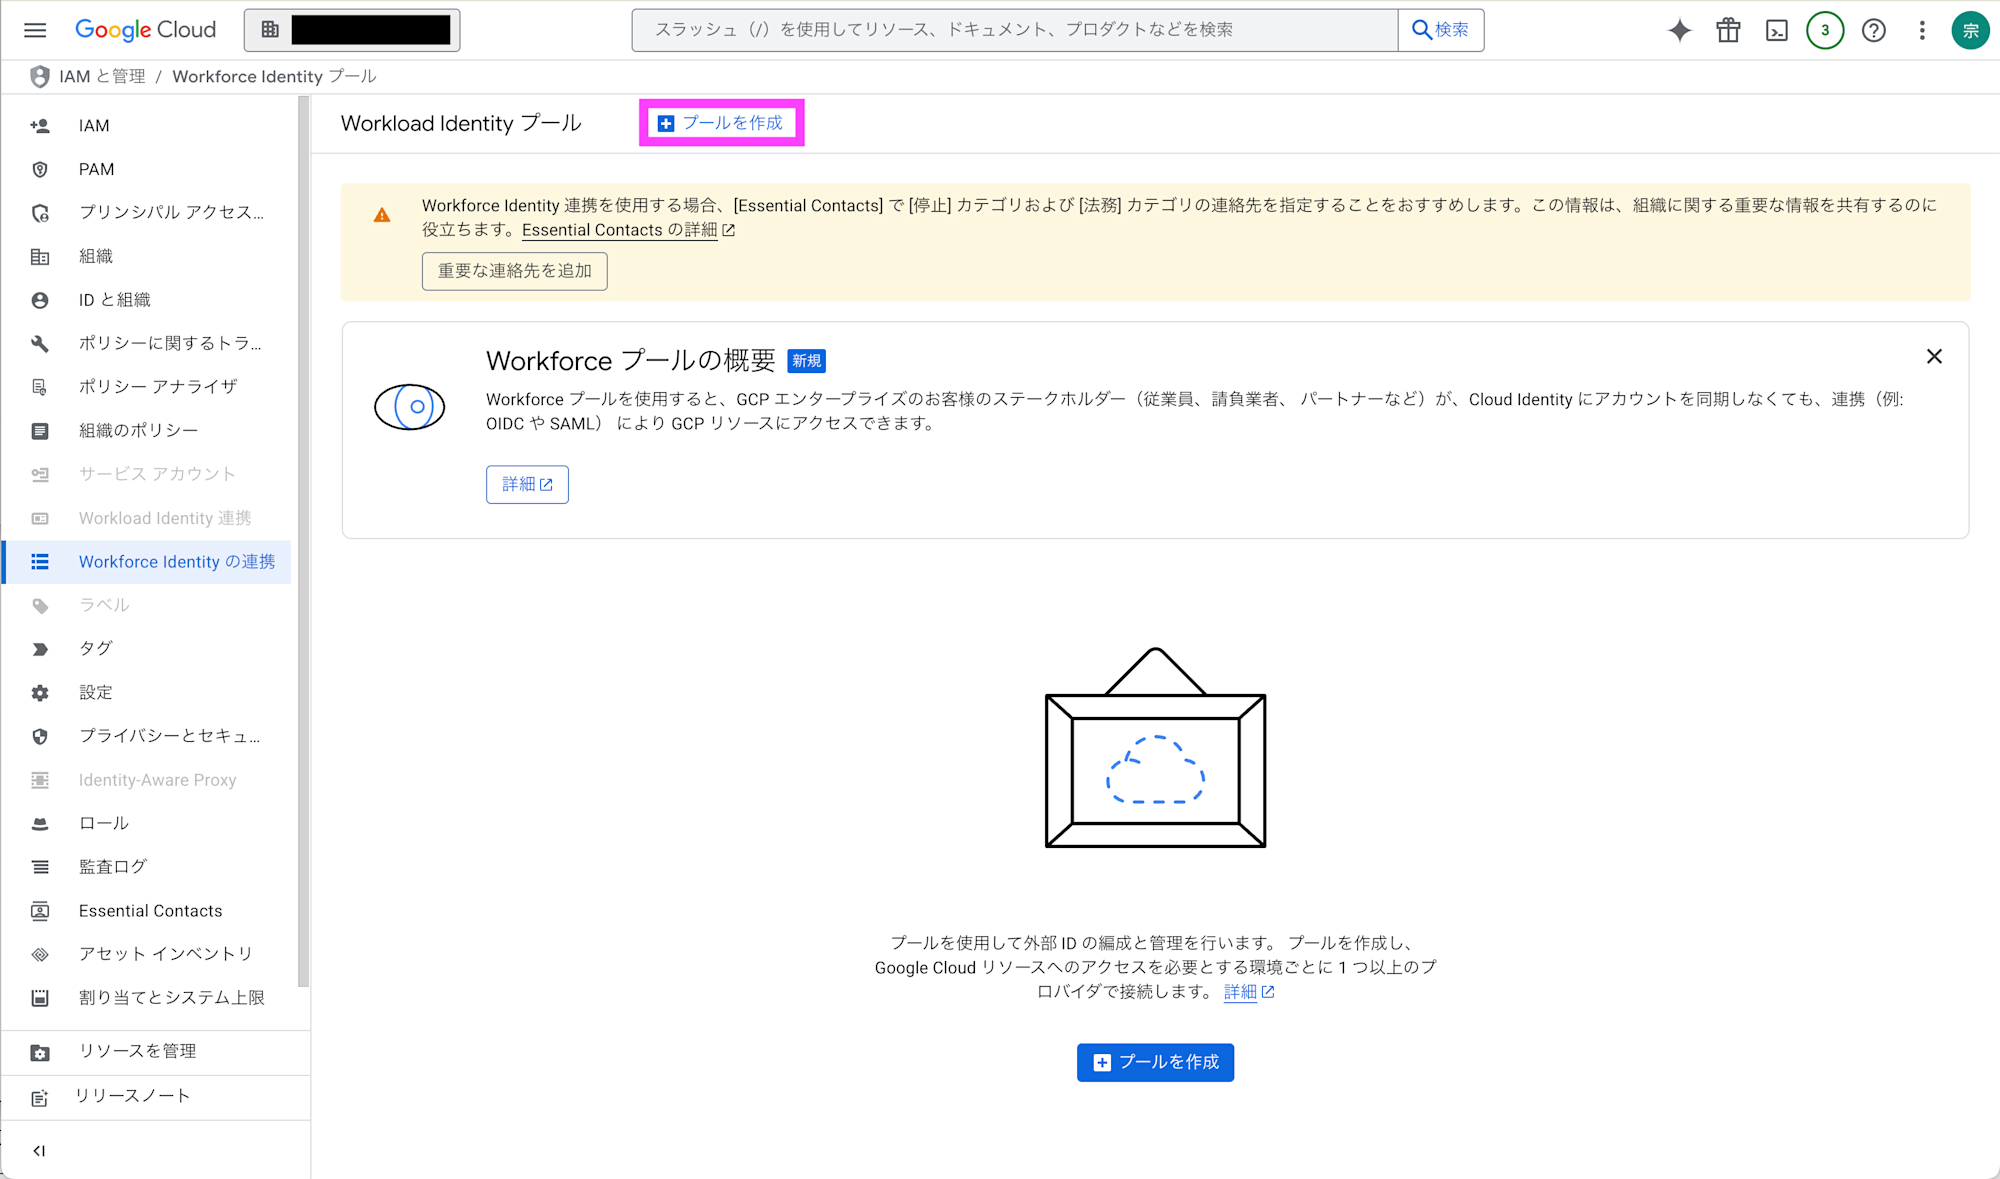This screenshot has height=1179, width=2000.
Task: Click the 設定 gear icon
Action: [40, 692]
